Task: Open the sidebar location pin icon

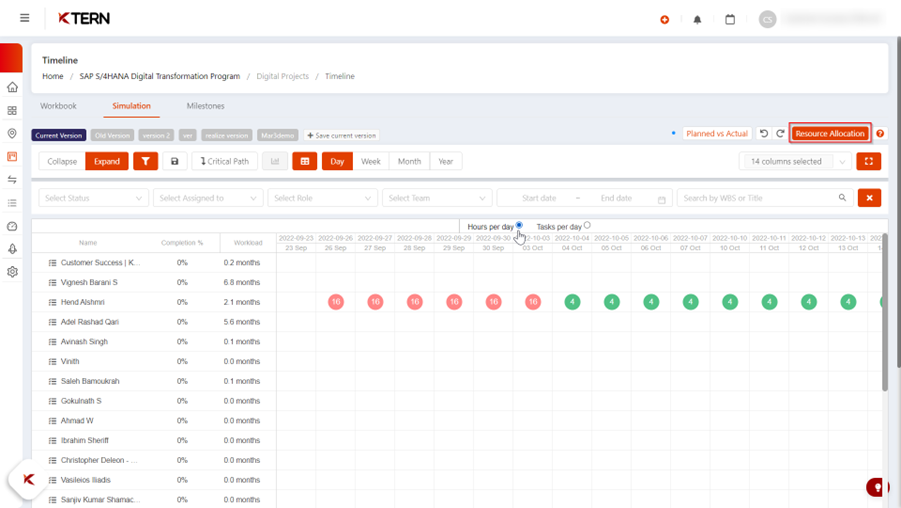Action: pyautogui.click(x=12, y=133)
